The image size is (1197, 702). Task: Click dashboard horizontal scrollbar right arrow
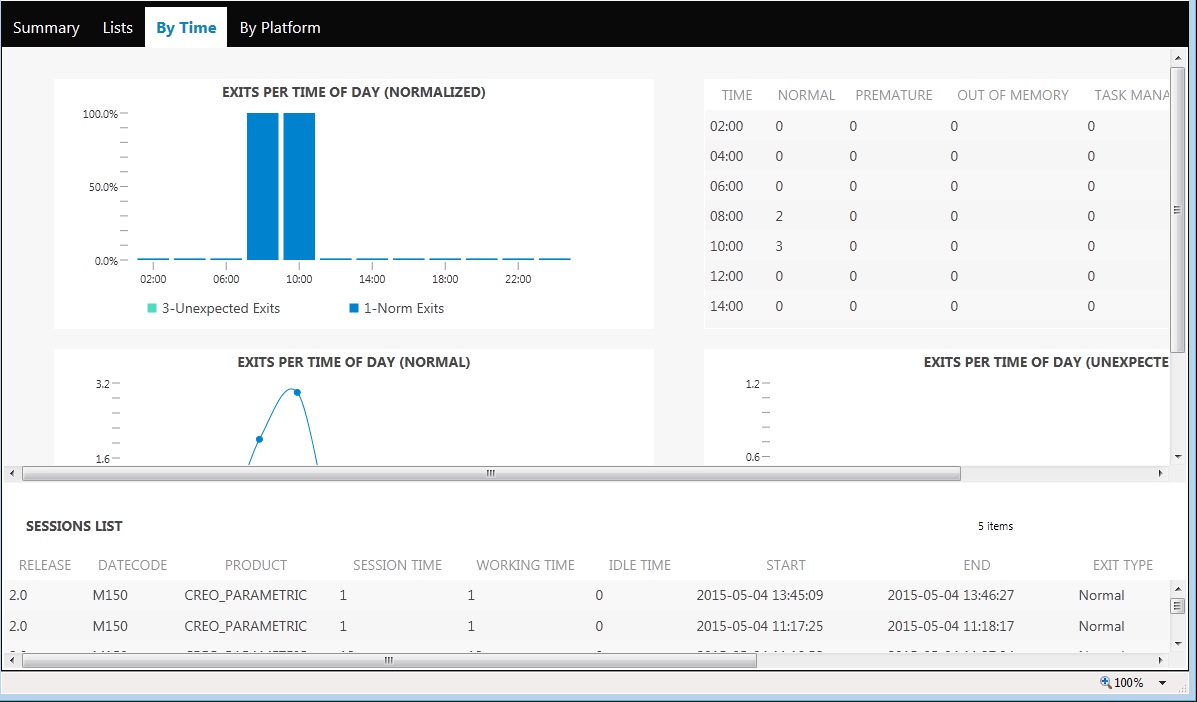[1160, 473]
